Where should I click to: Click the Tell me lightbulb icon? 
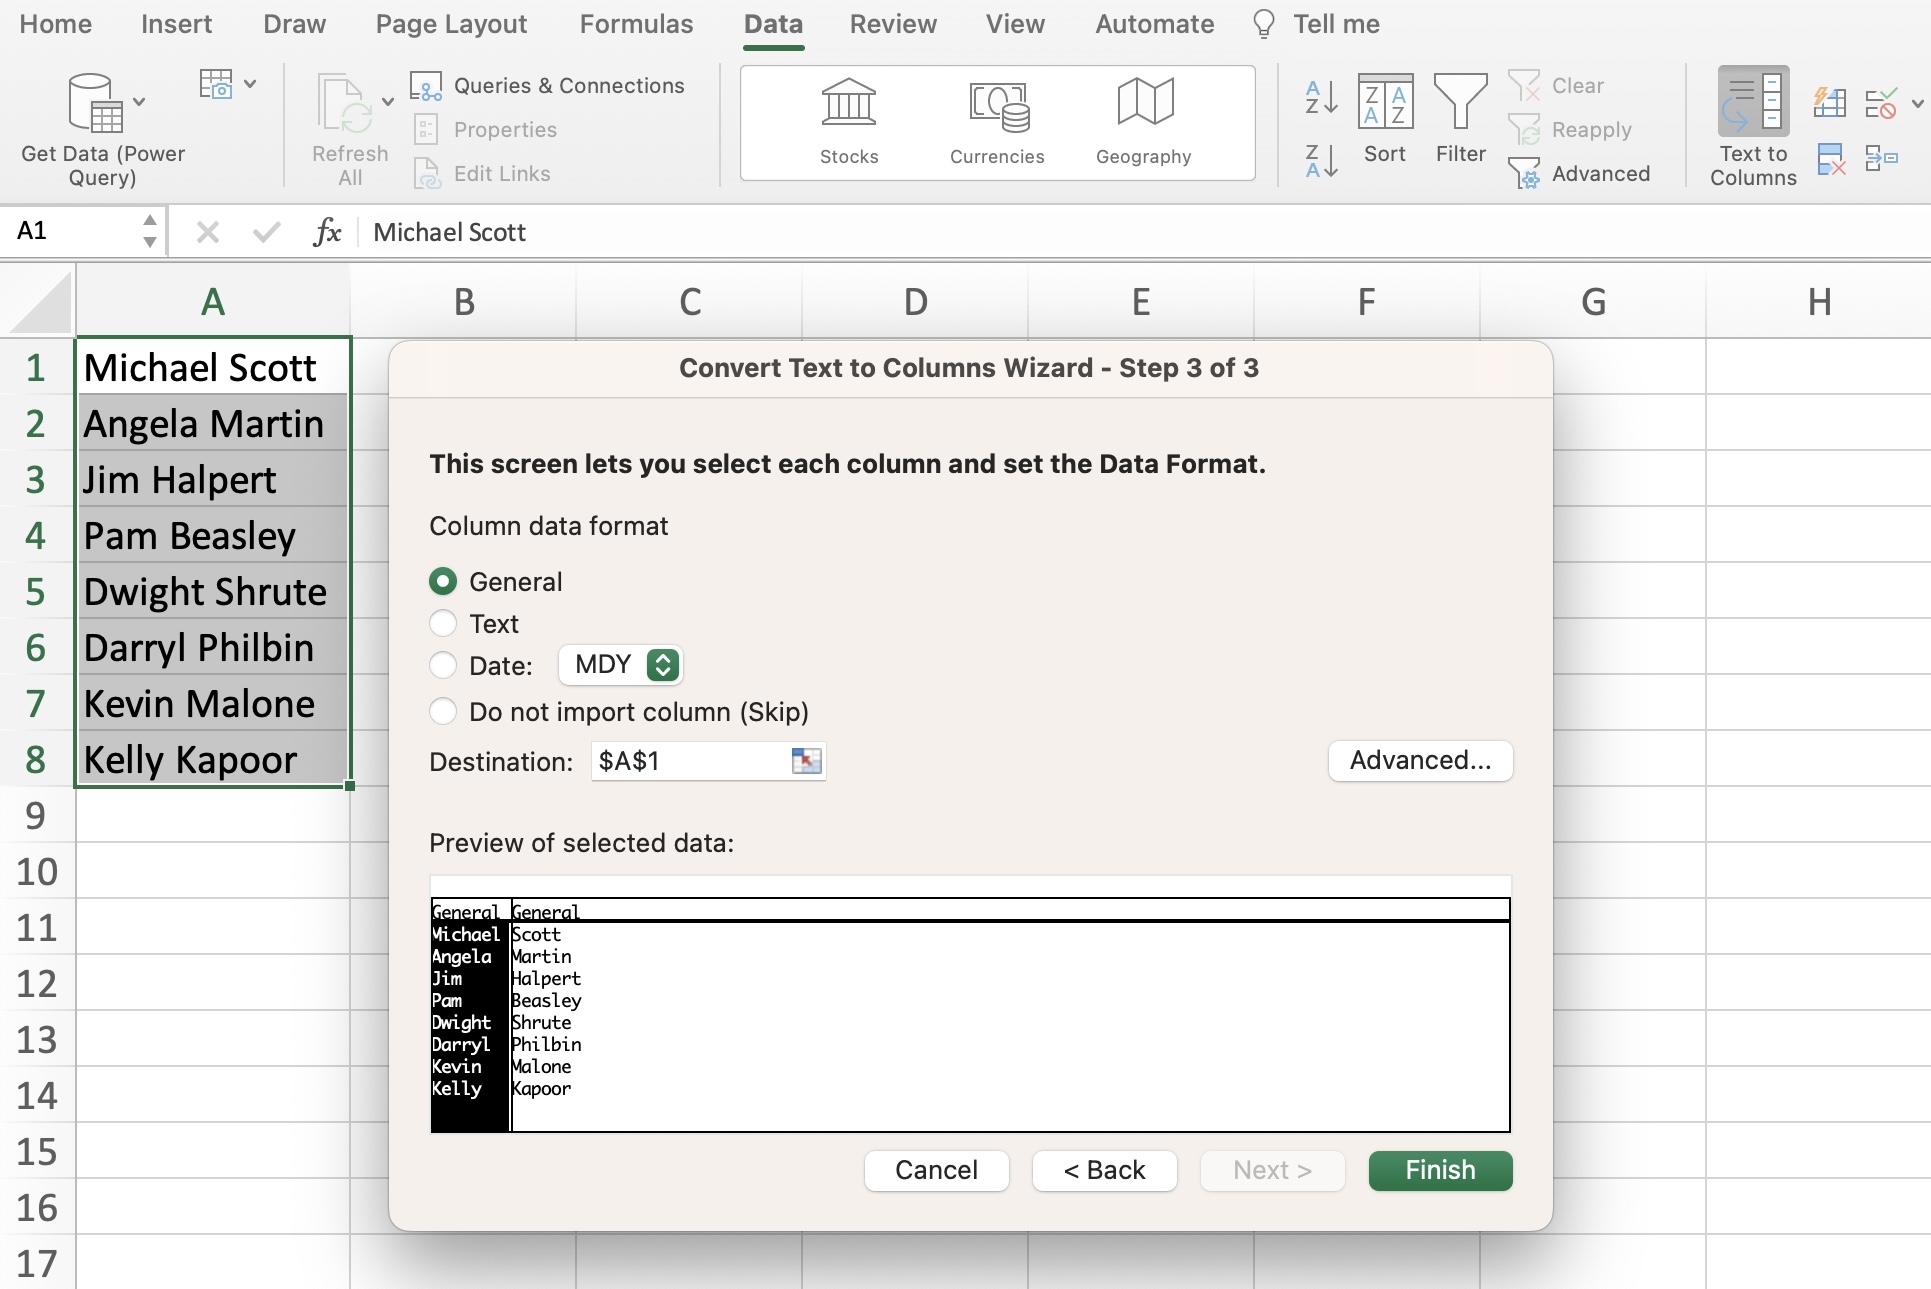[x=1264, y=24]
